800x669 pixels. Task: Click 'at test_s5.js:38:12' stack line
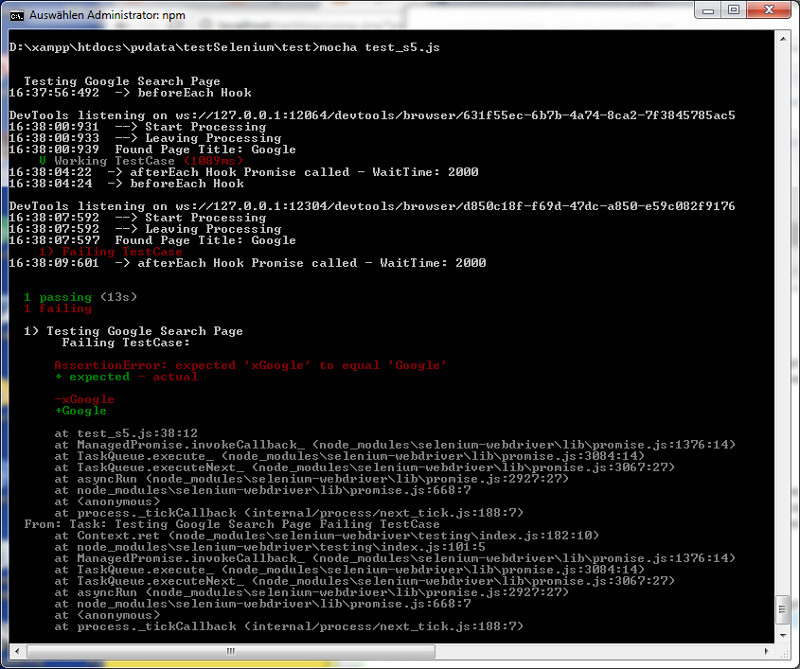pyautogui.click(x=126, y=433)
